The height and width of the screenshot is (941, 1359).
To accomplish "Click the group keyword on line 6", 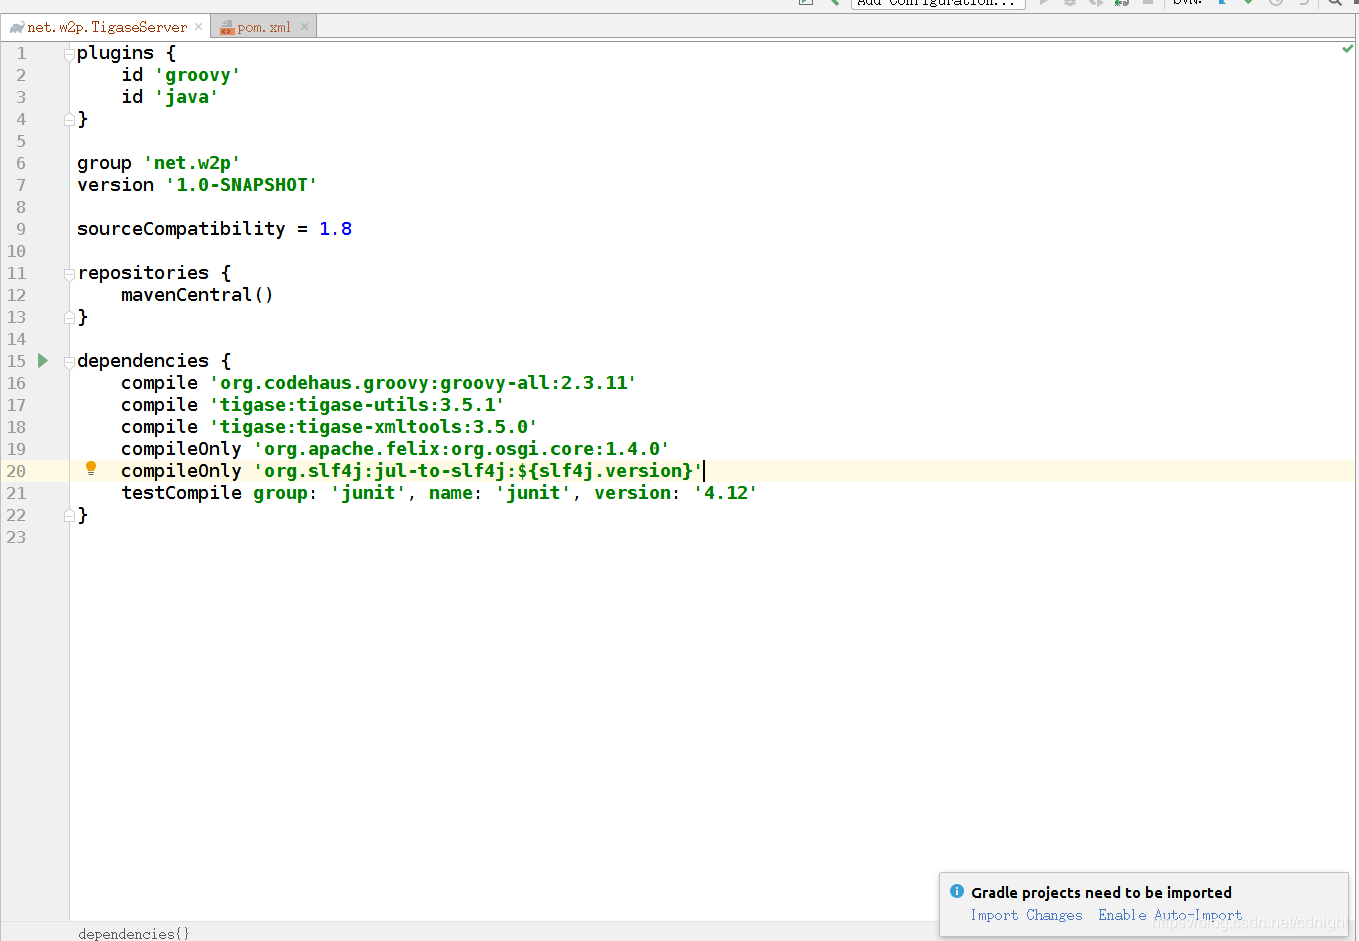I will coord(104,163).
